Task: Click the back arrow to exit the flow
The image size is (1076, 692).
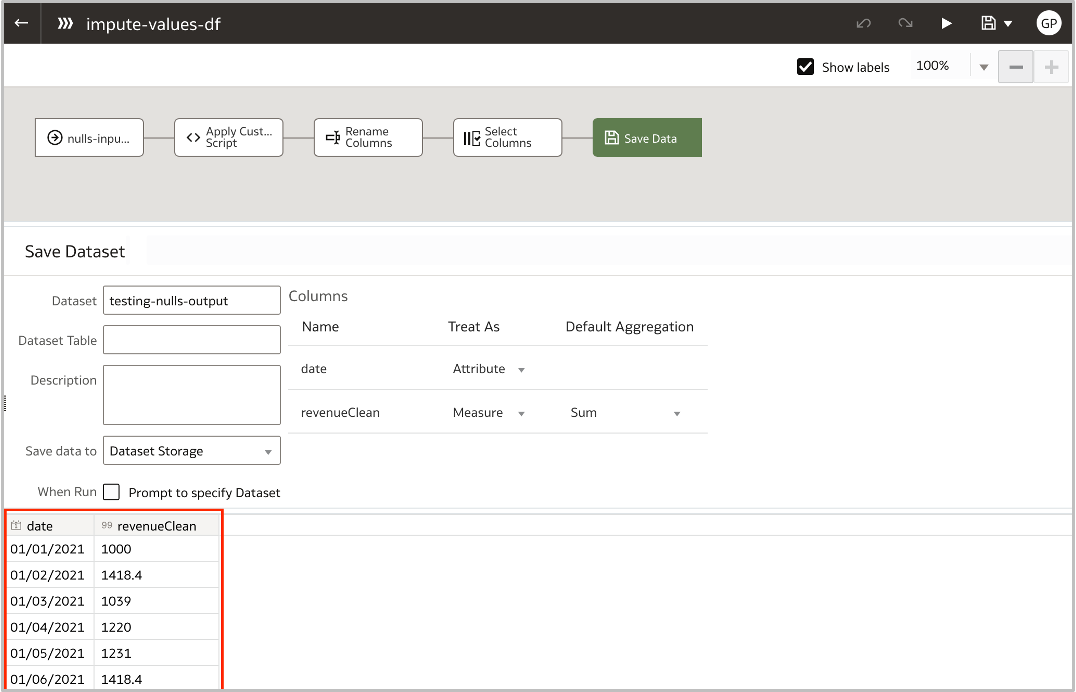Action: (x=20, y=22)
